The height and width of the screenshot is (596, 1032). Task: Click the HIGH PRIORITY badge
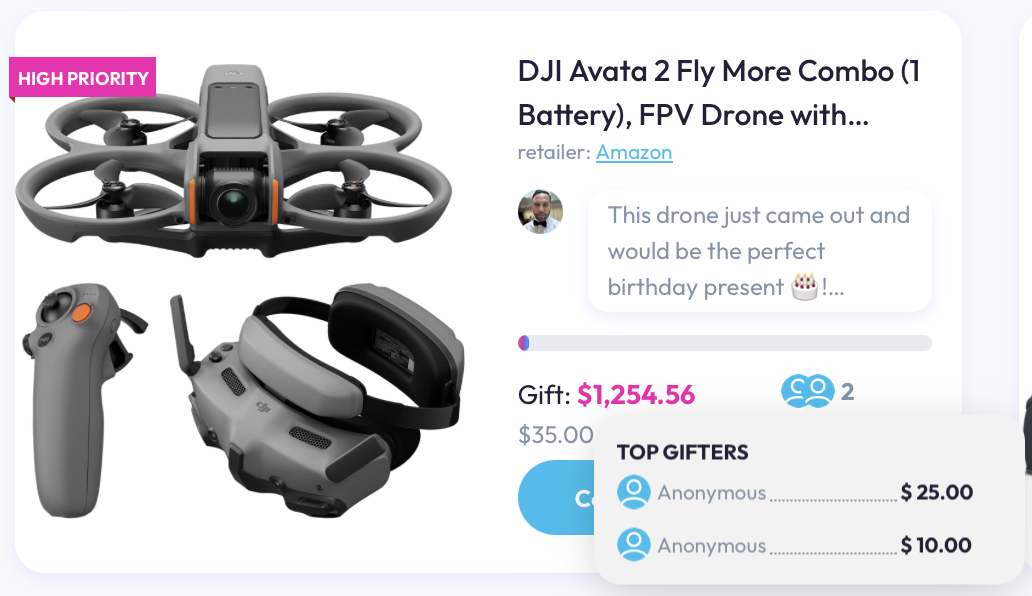coord(82,78)
